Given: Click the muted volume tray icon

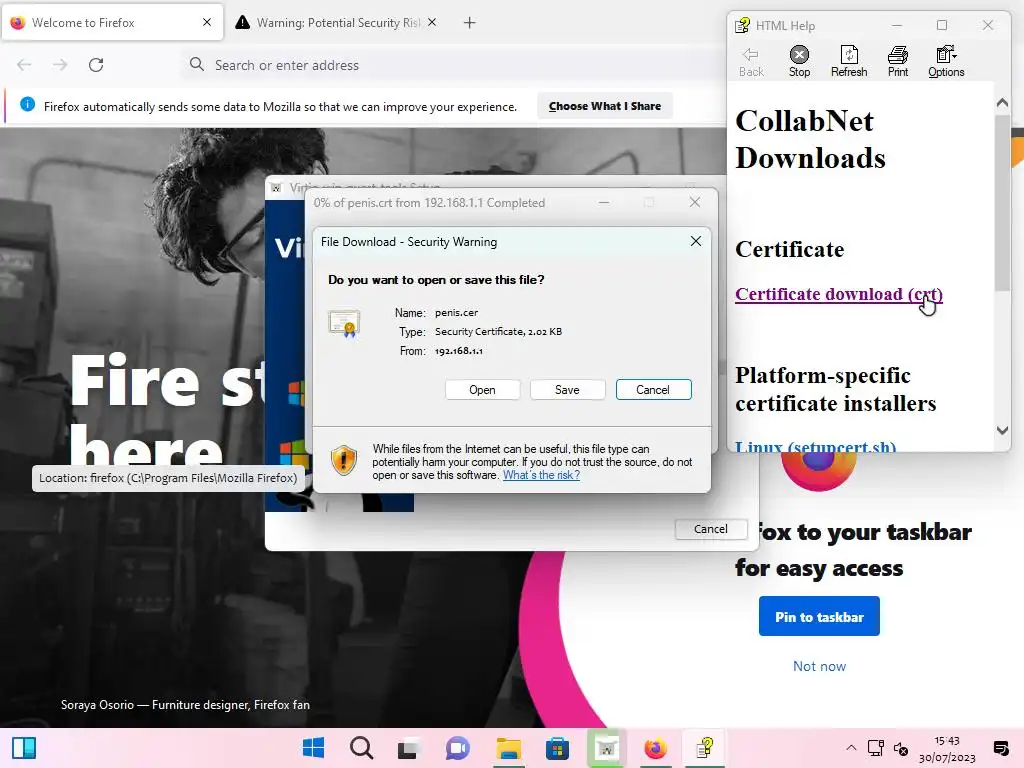Looking at the screenshot, I should 901,748.
